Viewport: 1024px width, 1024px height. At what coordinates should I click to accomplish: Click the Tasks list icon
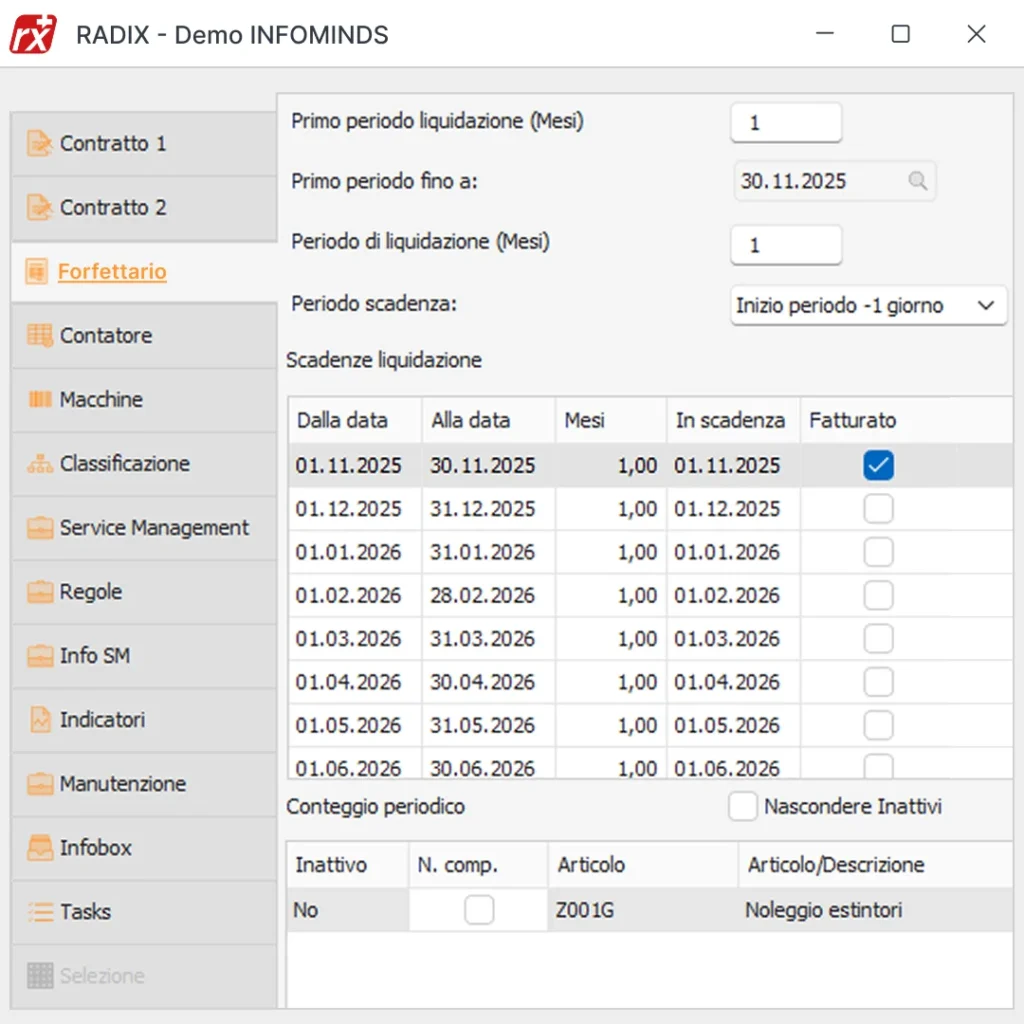40,912
